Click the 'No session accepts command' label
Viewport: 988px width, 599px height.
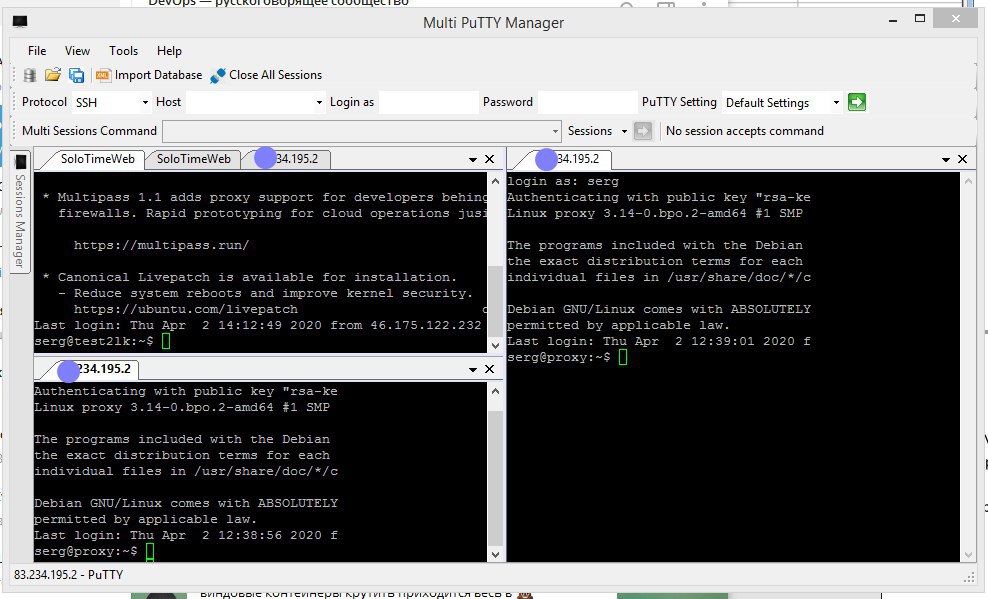click(x=745, y=131)
